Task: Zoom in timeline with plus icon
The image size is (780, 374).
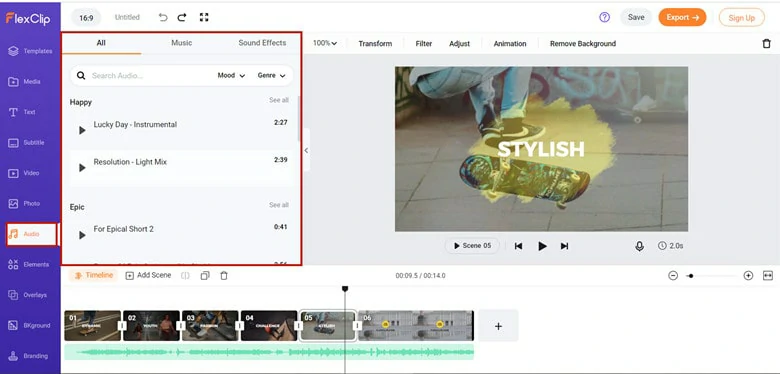Action: point(748,276)
